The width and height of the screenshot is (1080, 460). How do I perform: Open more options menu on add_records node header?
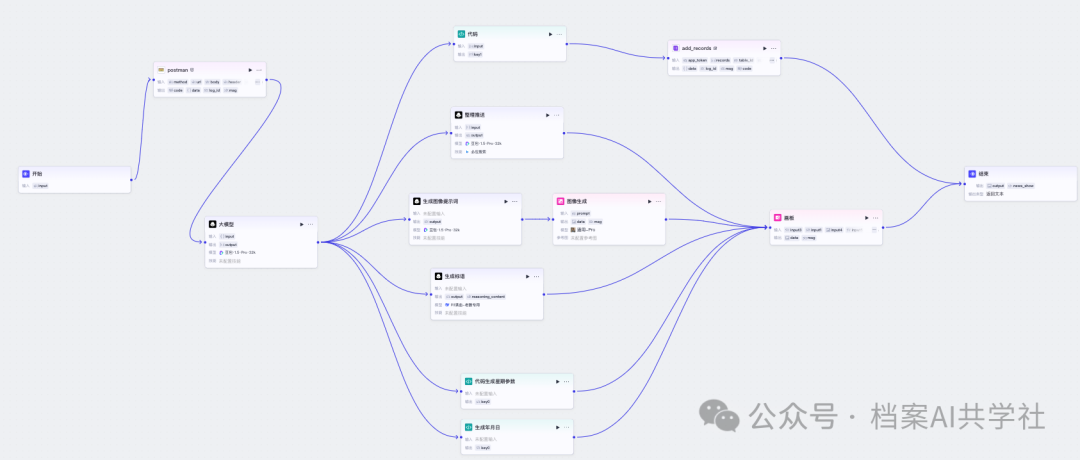773,48
